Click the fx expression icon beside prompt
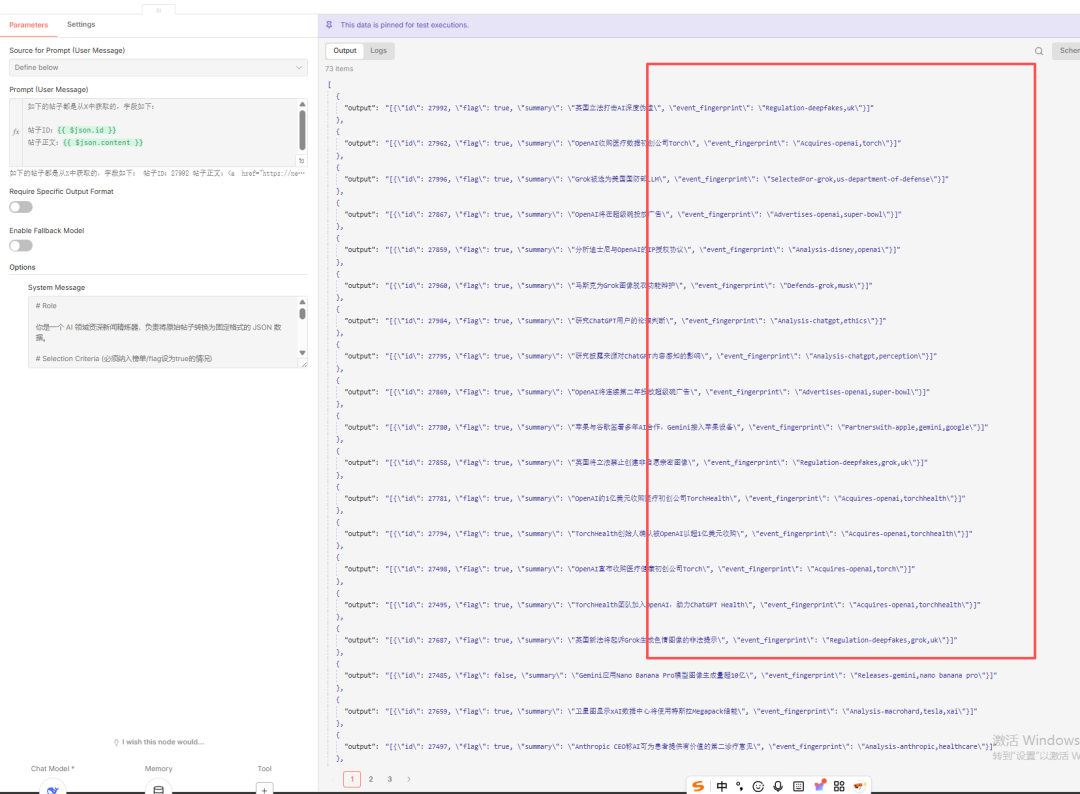The image size is (1080, 794). pos(15,131)
